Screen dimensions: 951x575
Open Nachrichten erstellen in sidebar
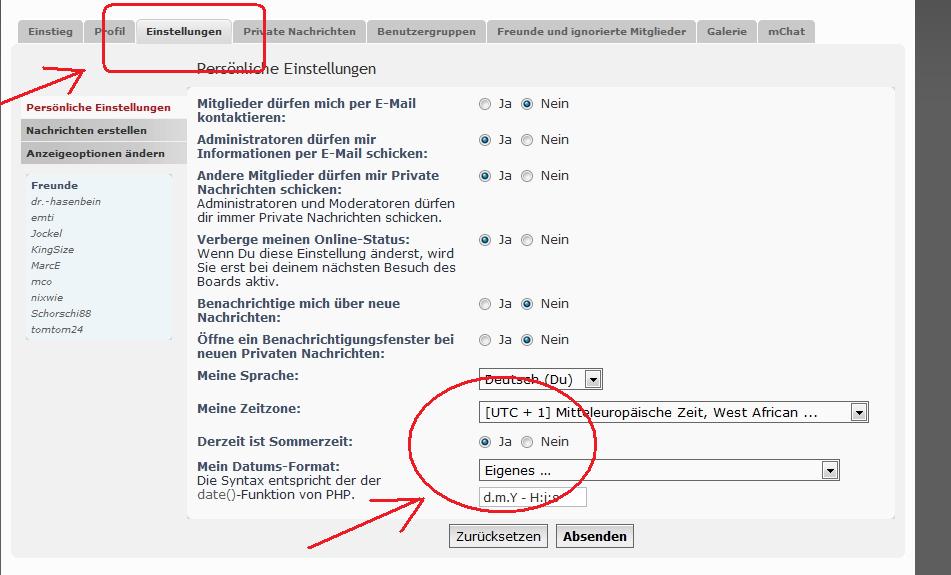tap(87, 131)
